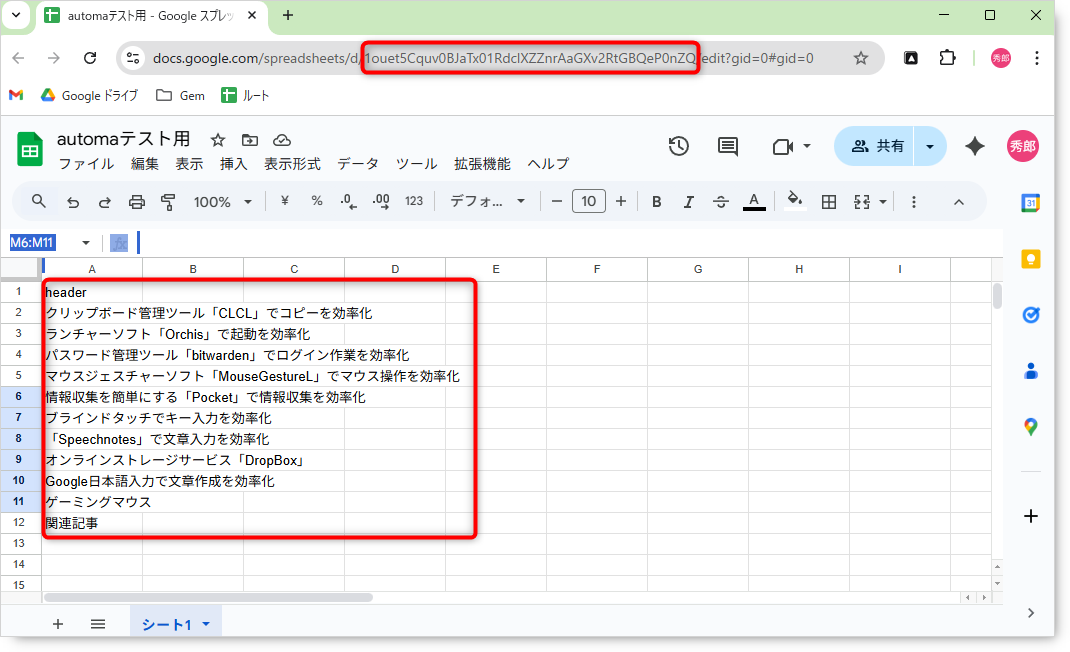Toggle bold formatting
This screenshot has width=1070, height=652.
pos(657,202)
